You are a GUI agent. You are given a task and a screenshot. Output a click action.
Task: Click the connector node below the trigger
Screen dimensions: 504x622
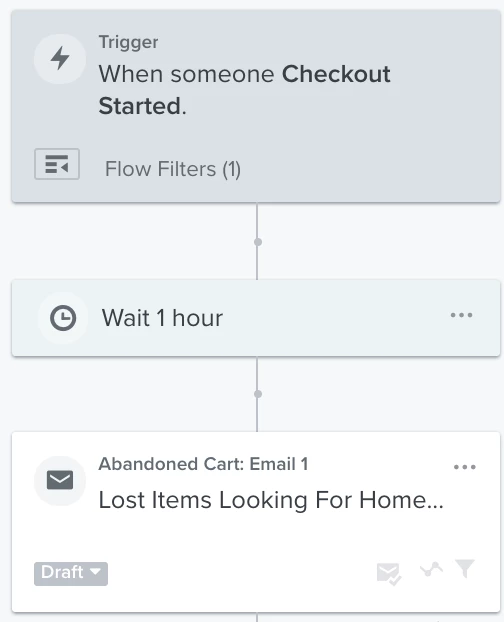(x=257, y=242)
